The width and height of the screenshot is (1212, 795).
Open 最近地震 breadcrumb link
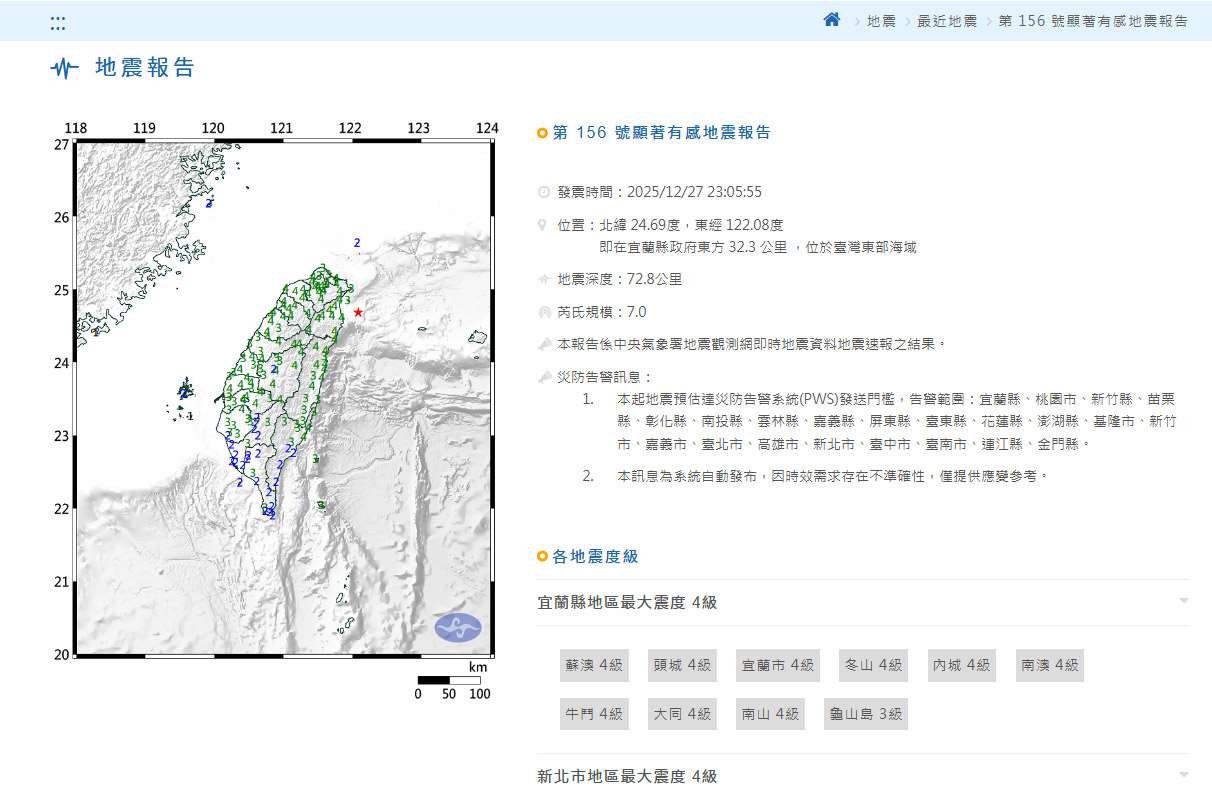point(946,21)
